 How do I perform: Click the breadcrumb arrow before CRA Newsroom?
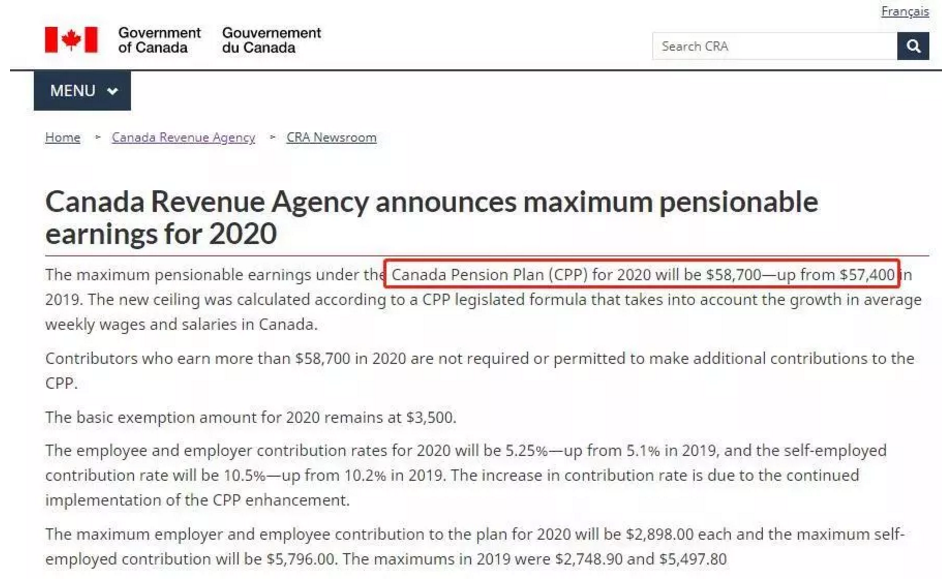[273, 138]
